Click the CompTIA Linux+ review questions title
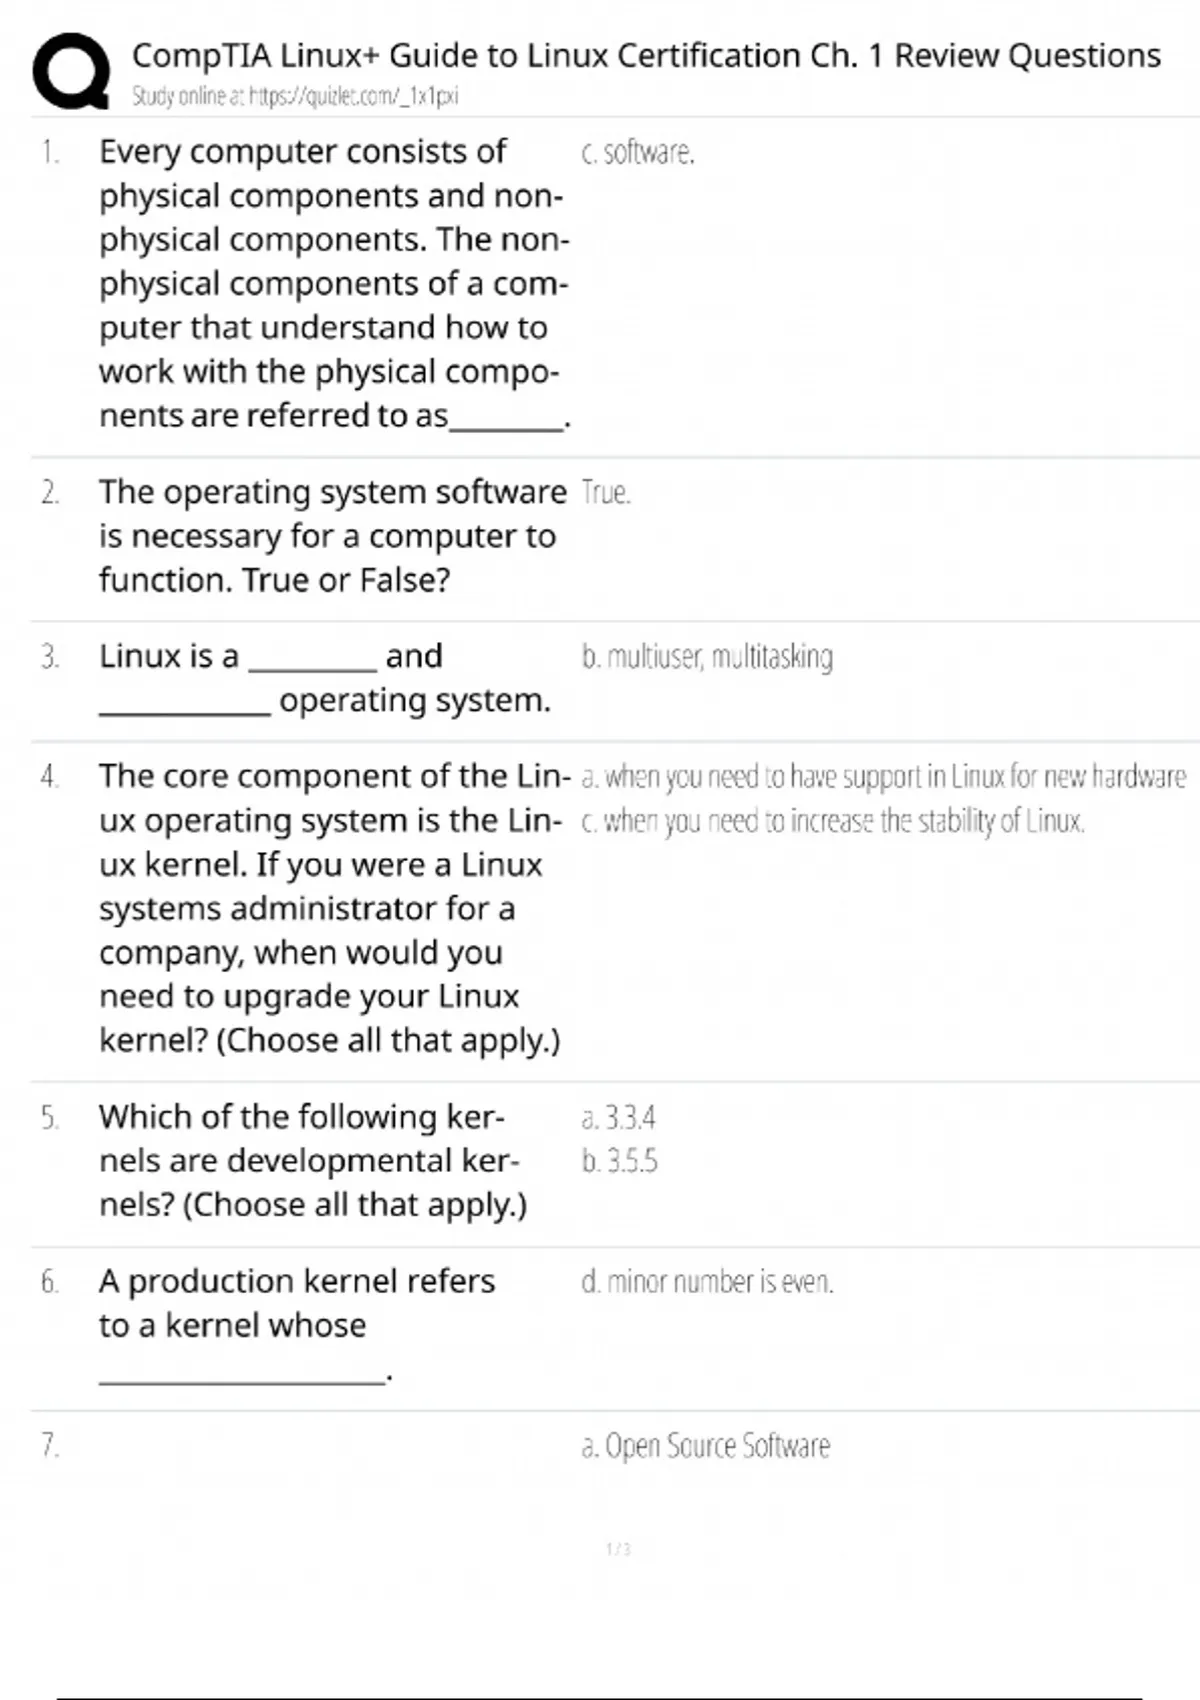 [x=646, y=55]
